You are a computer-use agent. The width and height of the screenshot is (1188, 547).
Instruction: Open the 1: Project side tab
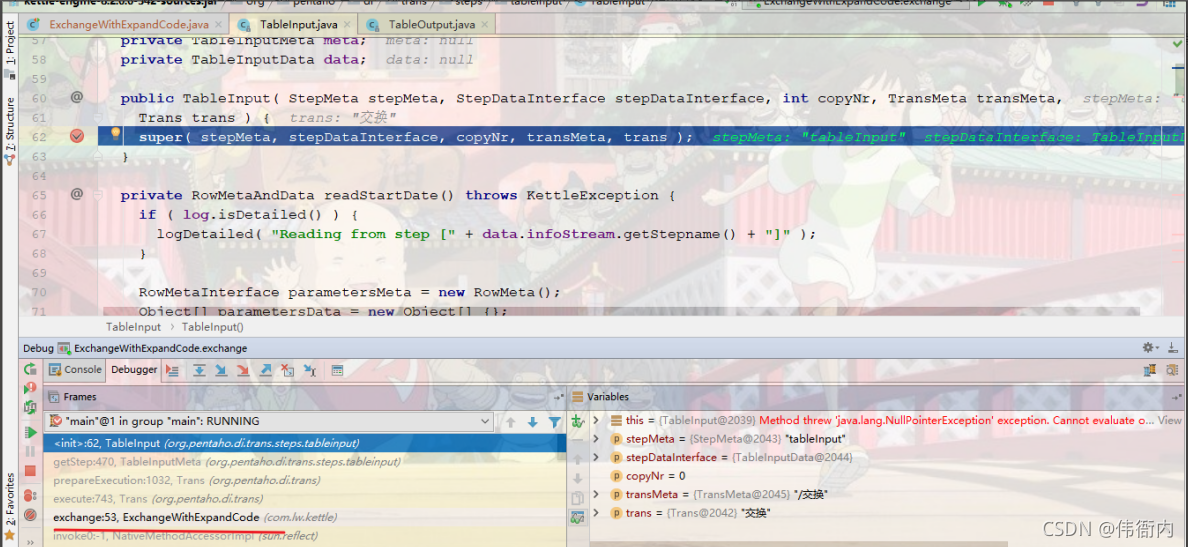click(x=10, y=49)
